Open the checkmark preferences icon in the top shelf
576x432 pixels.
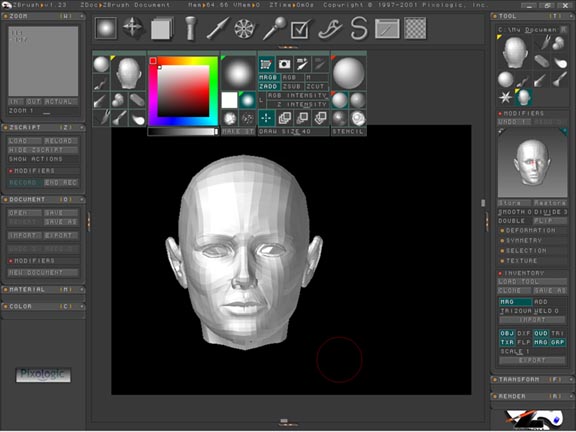coord(300,28)
